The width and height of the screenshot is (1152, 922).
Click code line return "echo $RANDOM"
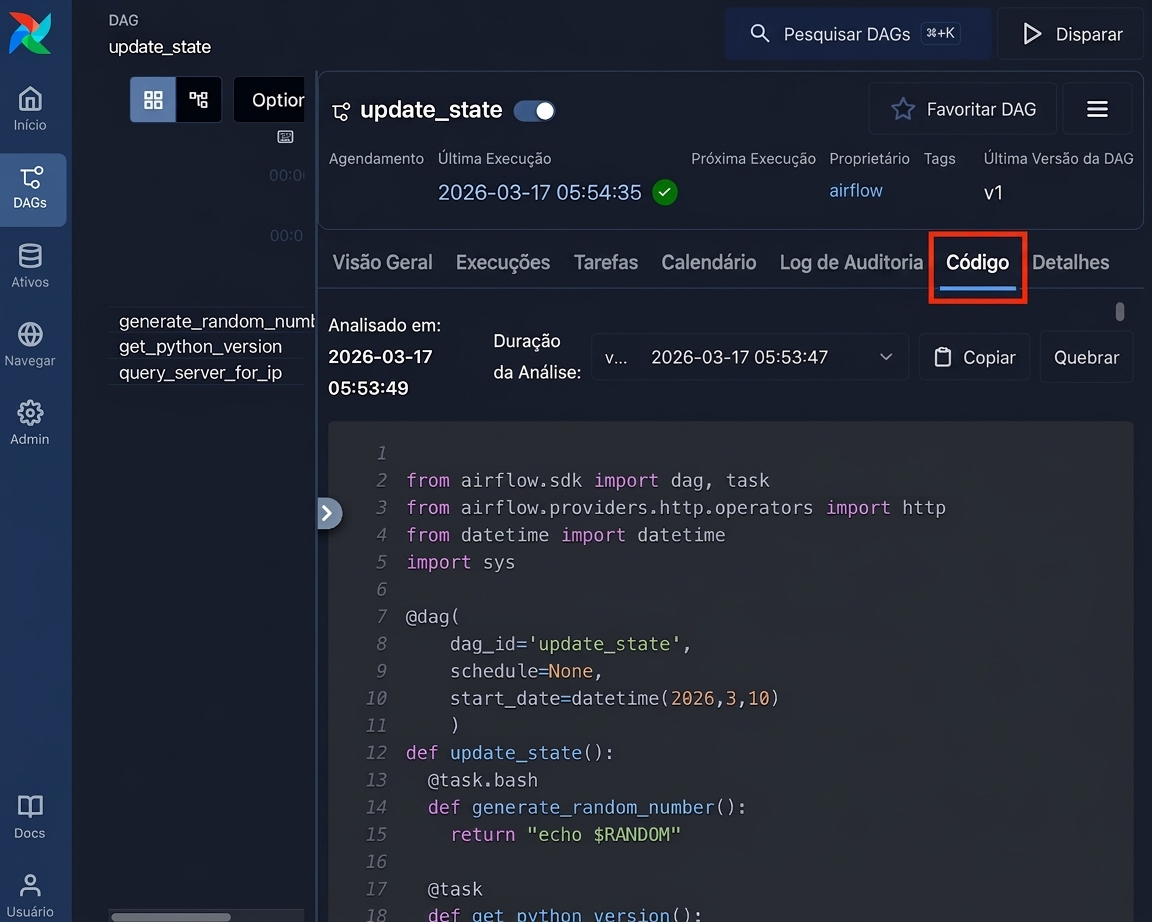tap(565, 835)
